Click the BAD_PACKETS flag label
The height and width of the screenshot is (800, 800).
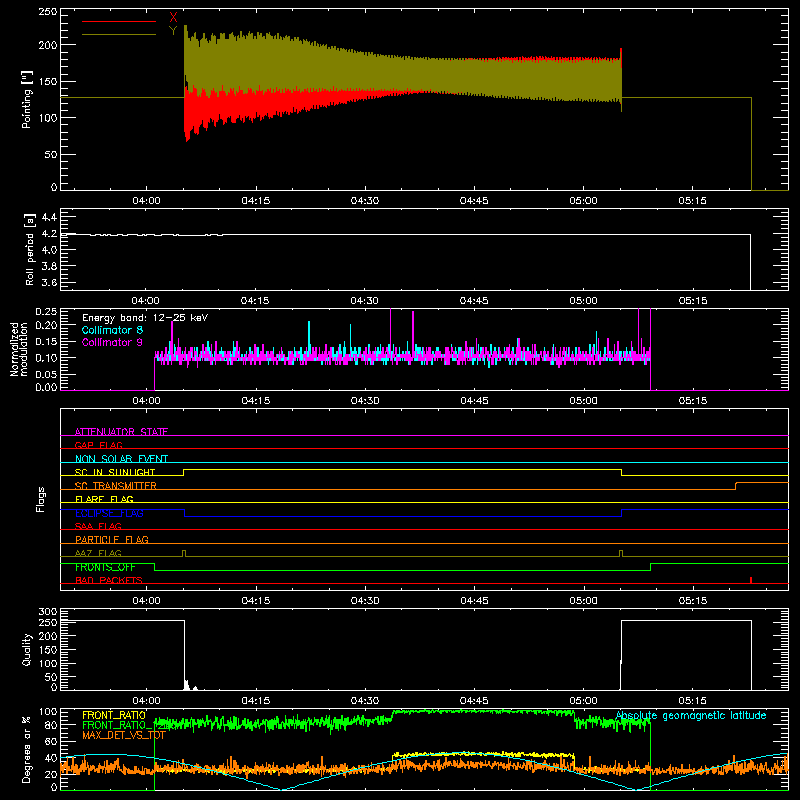[x=109, y=580]
